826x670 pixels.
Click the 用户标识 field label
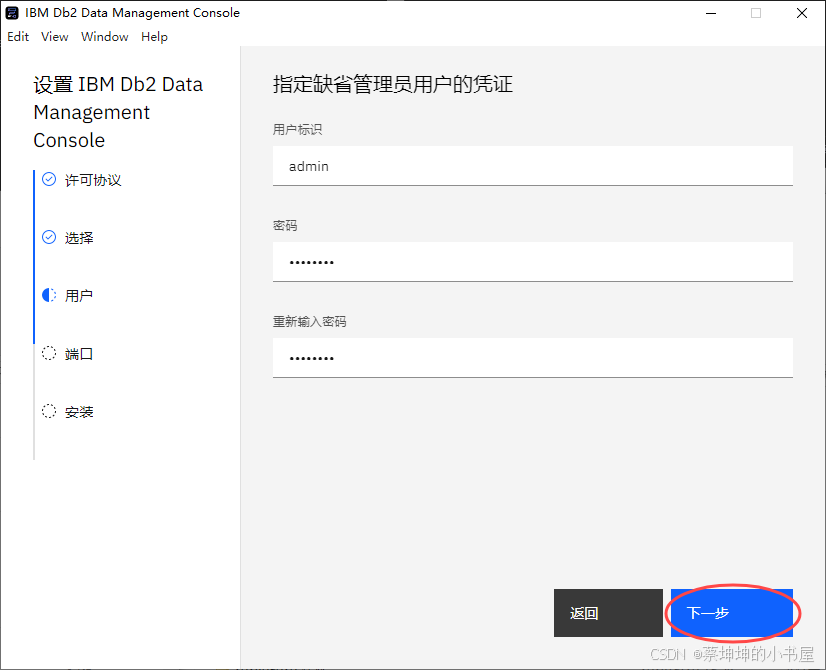pos(298,130)
